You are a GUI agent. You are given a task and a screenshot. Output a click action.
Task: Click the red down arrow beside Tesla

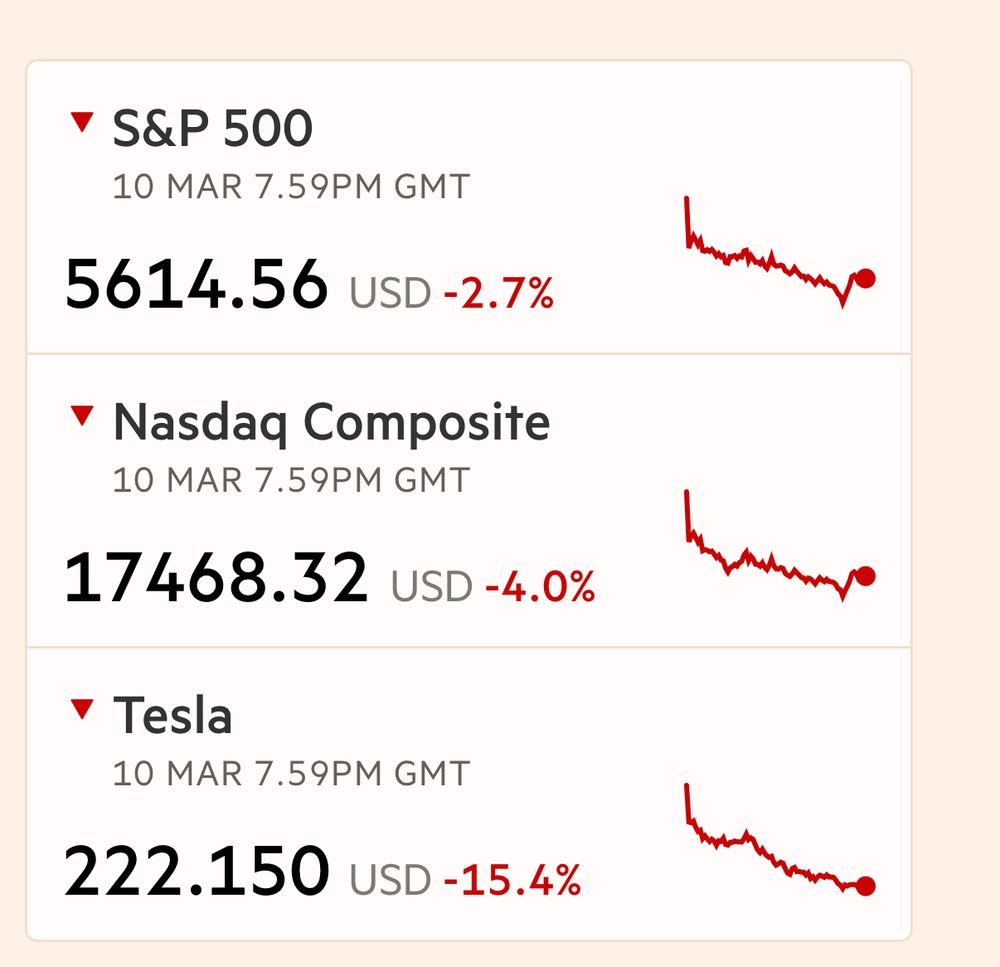(x=81, y=709)
